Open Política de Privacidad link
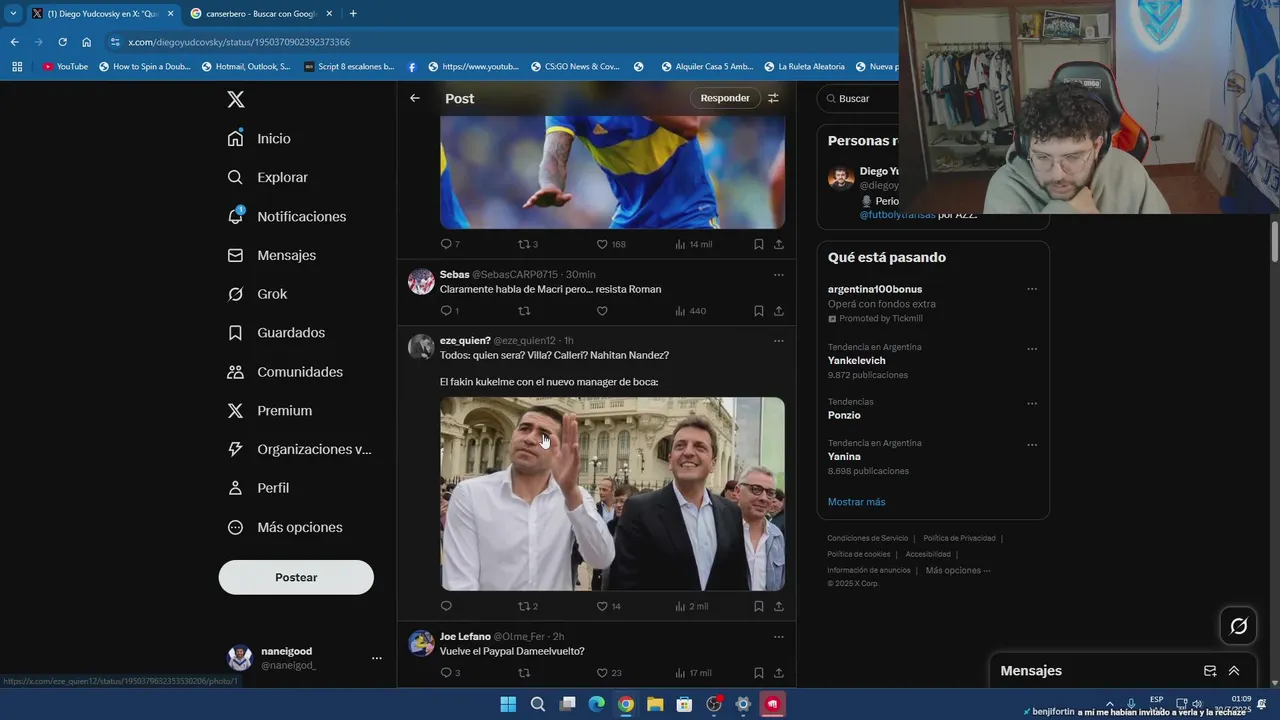Viewport: 1280px width, 720px height. coord(959,538)
